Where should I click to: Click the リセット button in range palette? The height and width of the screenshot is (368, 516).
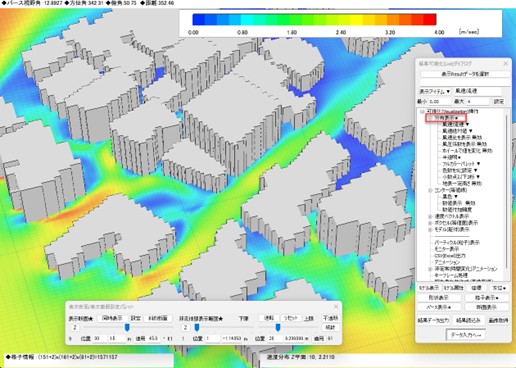[x=290, y=318]
